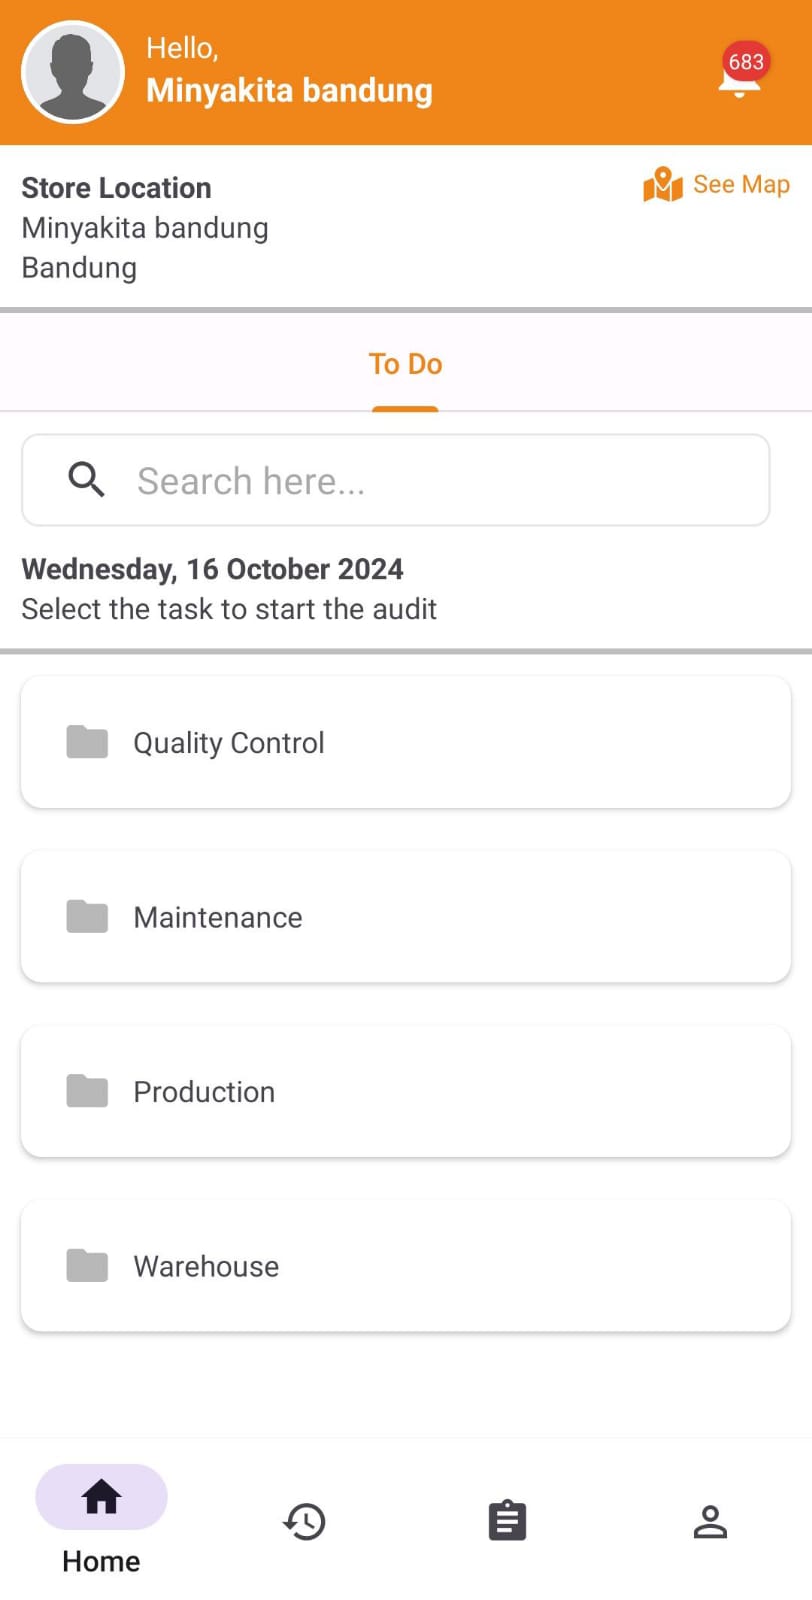Open the history clock icon tab
Viewport: 812px width, 1600px height.
[x=304, y=1521]
